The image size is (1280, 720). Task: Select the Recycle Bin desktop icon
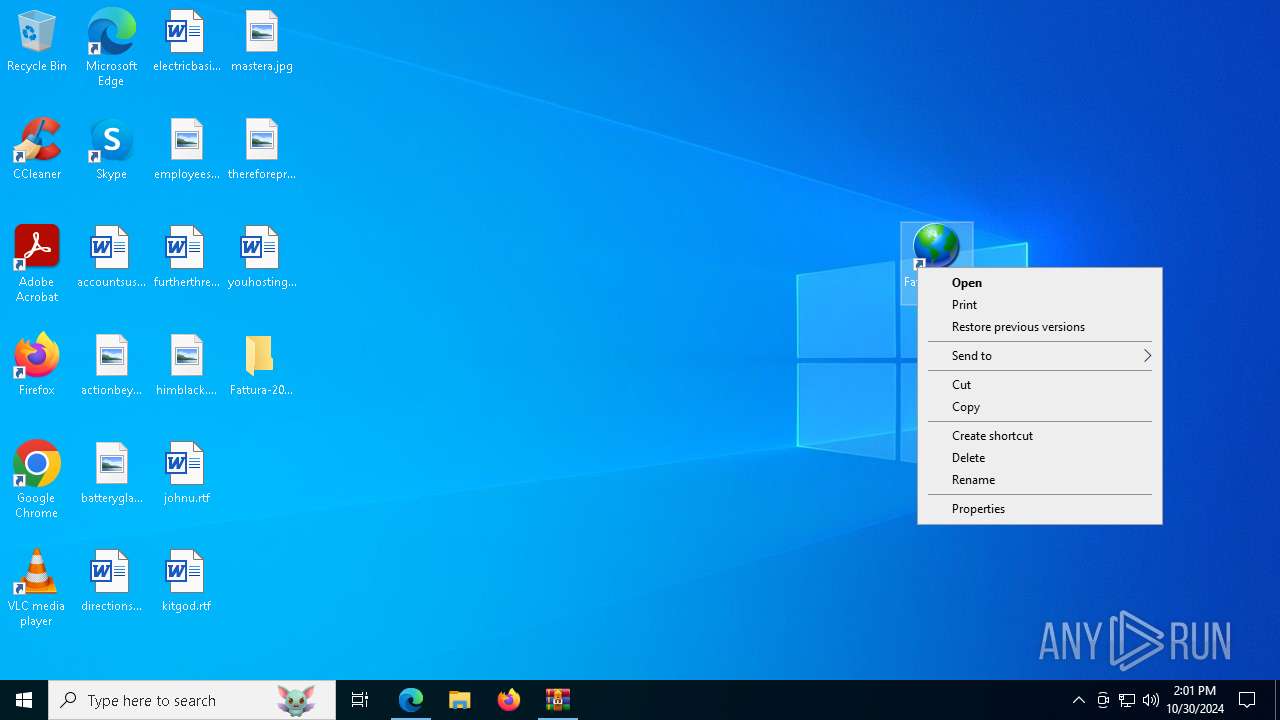37,42
